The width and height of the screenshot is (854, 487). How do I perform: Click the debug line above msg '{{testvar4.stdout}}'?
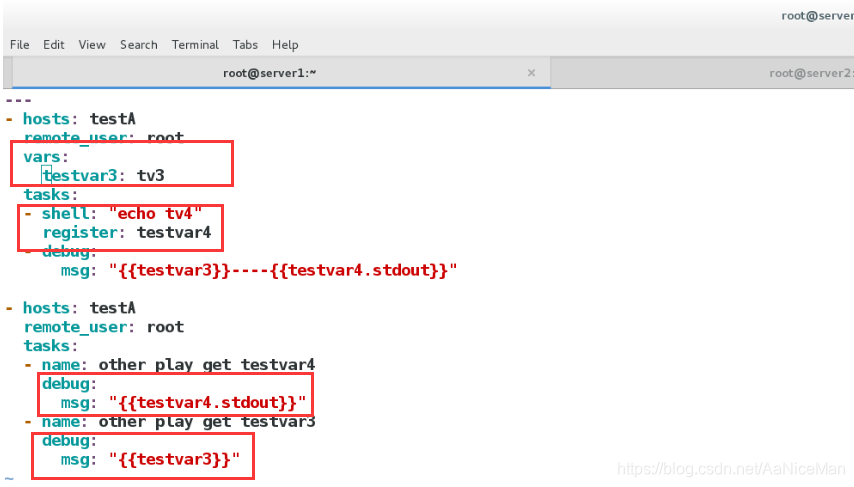click(69, 384)
